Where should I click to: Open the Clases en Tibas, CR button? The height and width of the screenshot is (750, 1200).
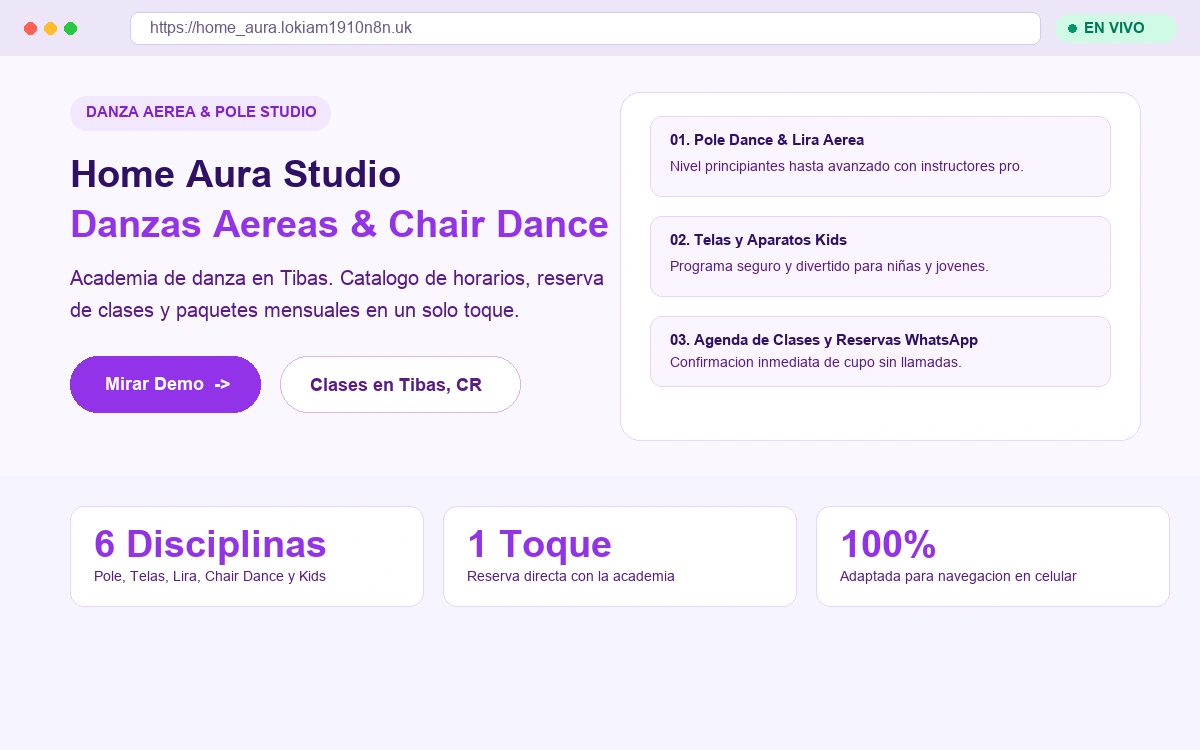(400, 384)
